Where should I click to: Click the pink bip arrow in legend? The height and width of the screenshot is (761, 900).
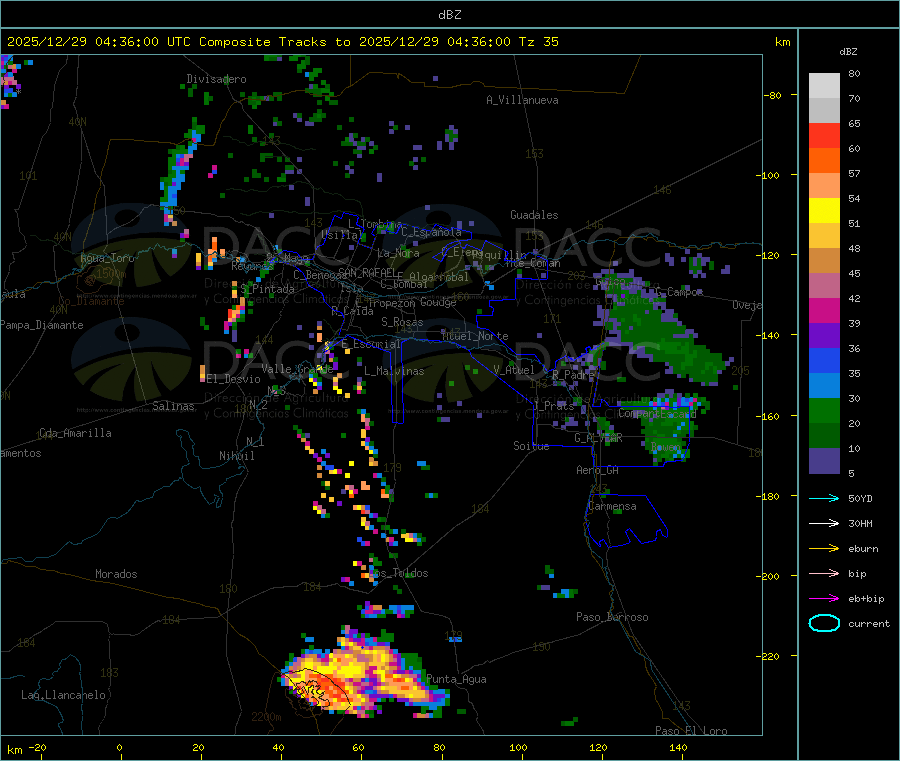coord(824,573)
